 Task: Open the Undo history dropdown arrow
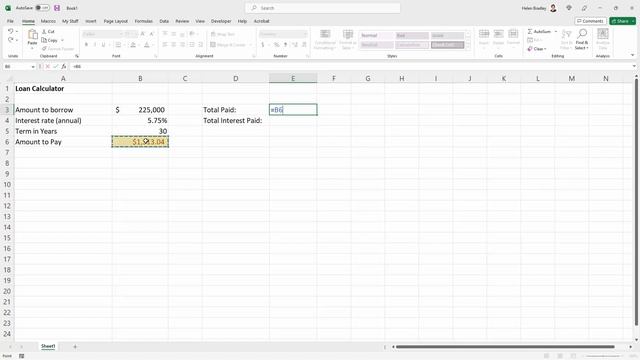pyautogui.click(x=17, y=31)
